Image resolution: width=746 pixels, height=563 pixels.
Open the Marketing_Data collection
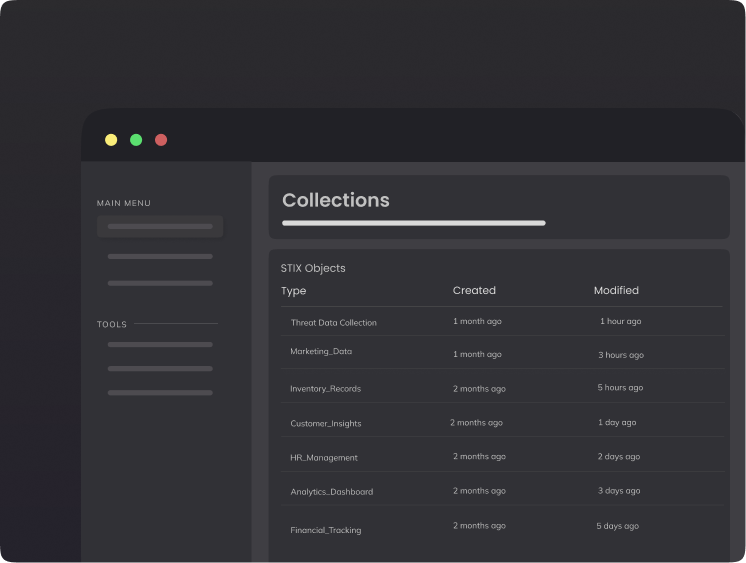(321, 352)
